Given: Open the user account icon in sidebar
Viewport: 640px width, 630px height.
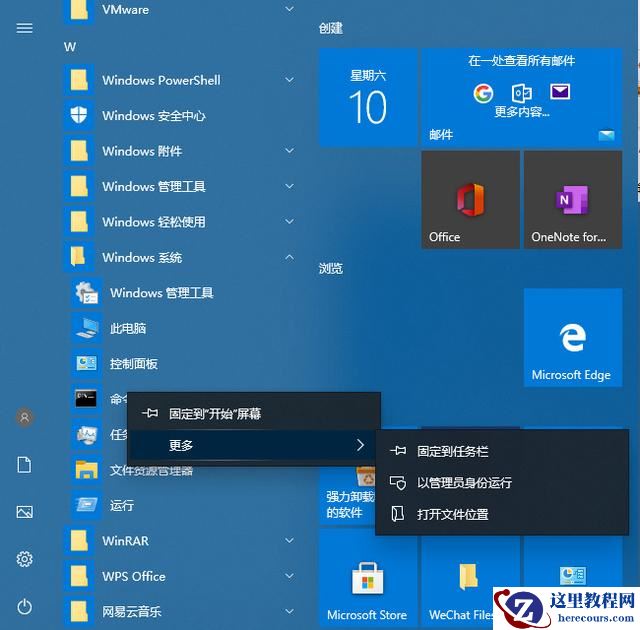Looking at the screenshot, I should tap(25, 417).
